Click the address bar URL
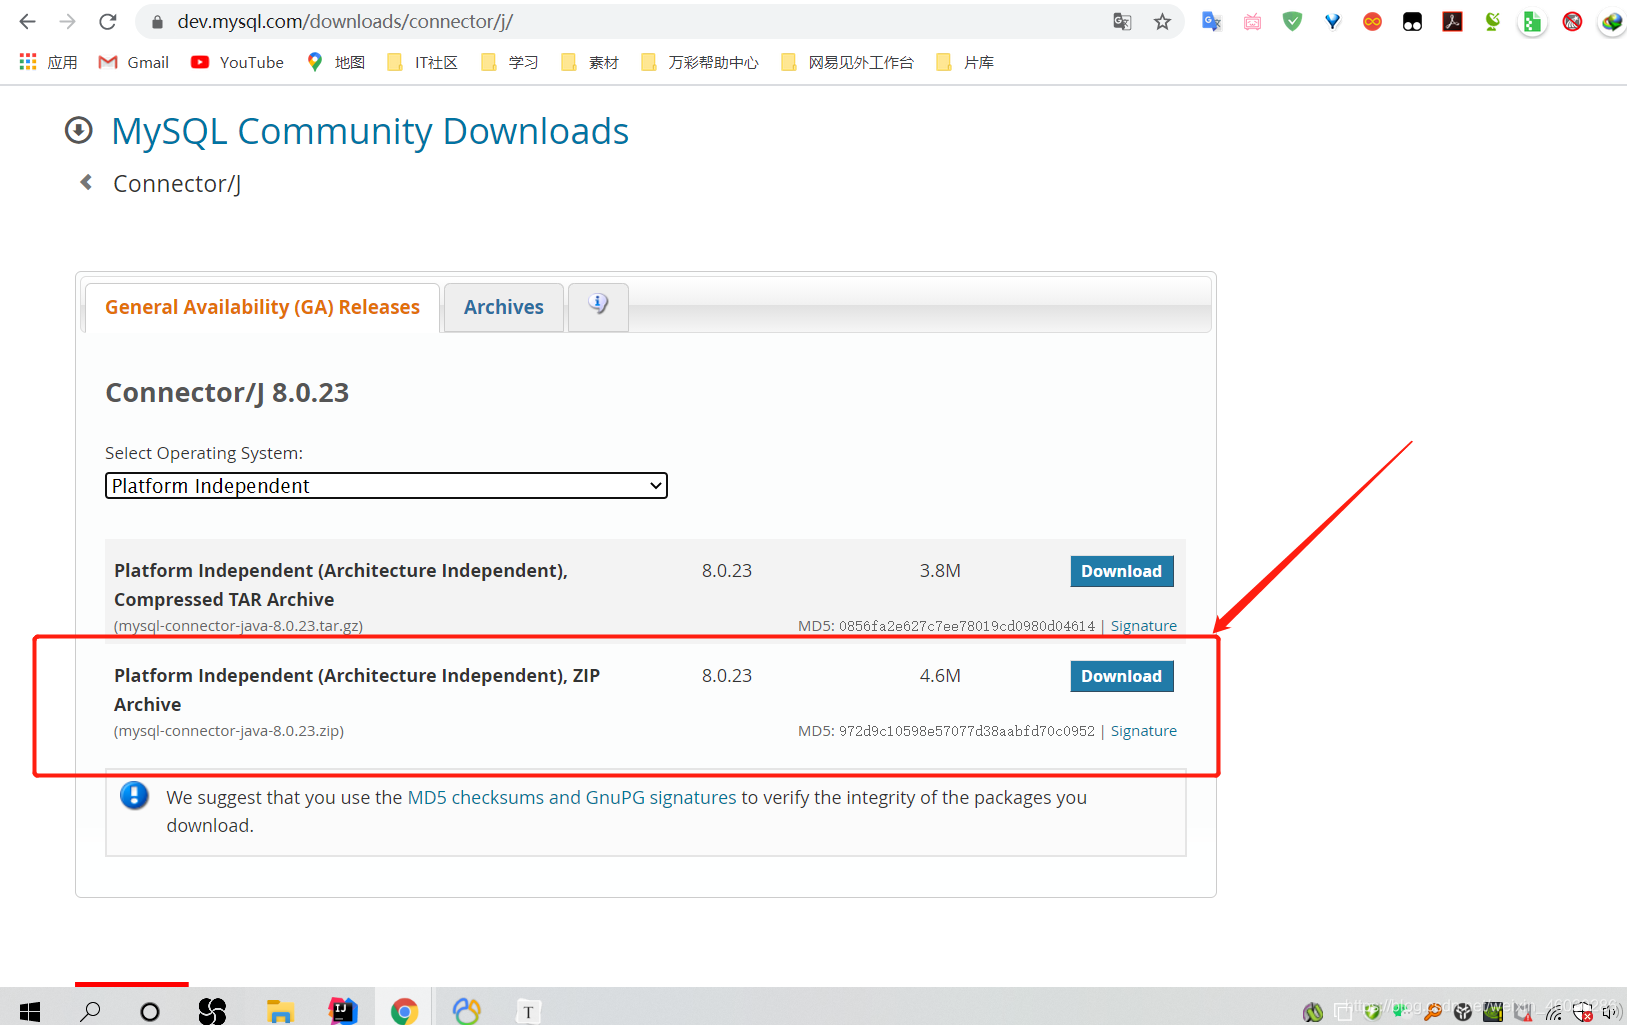This screenshot has width=1627, height=1025. (345, 21)
